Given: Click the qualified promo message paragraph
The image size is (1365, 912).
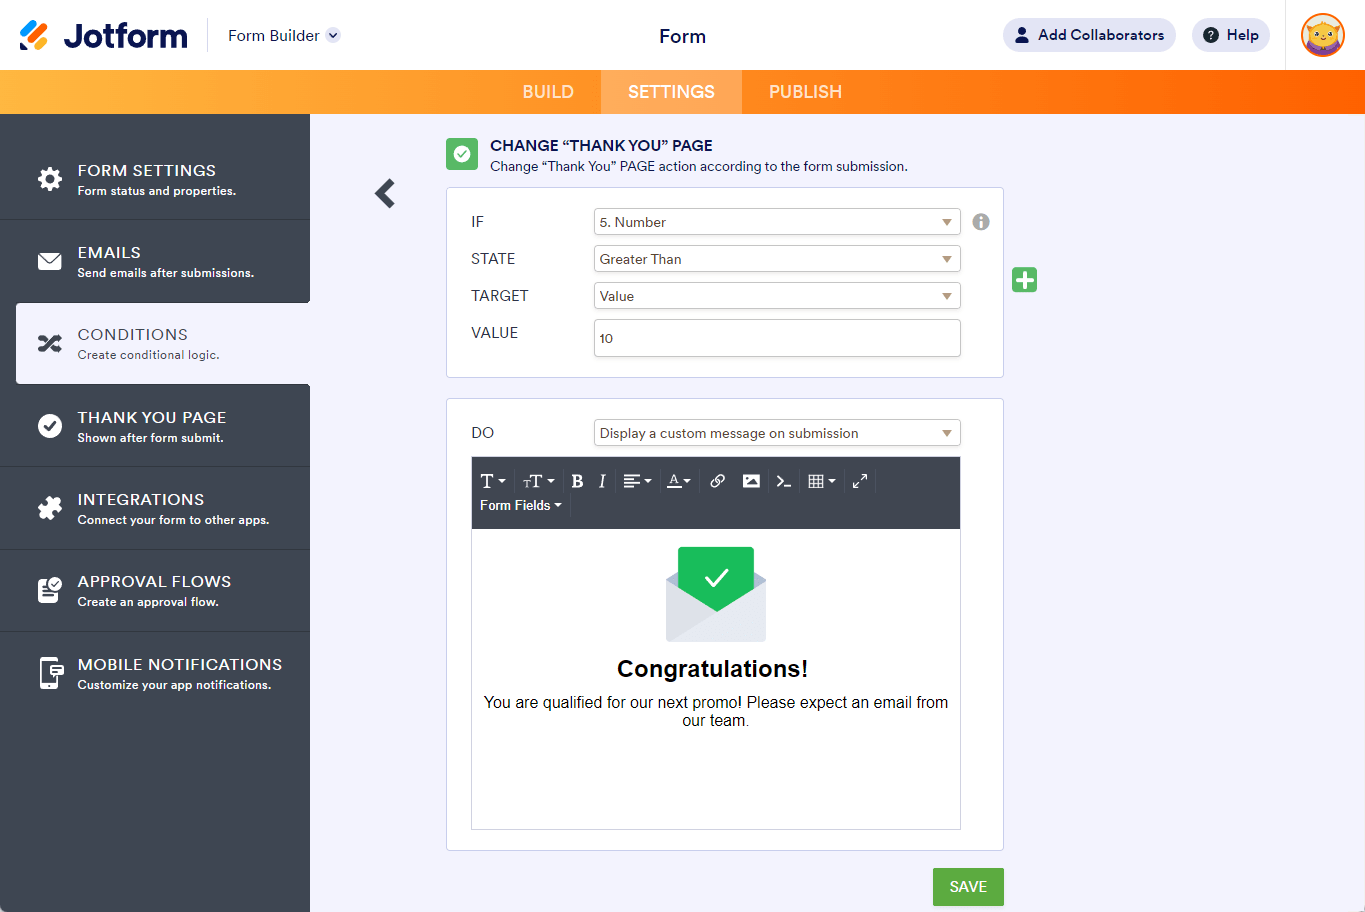Looking at the screenshot, I should [x=716, y=711].
